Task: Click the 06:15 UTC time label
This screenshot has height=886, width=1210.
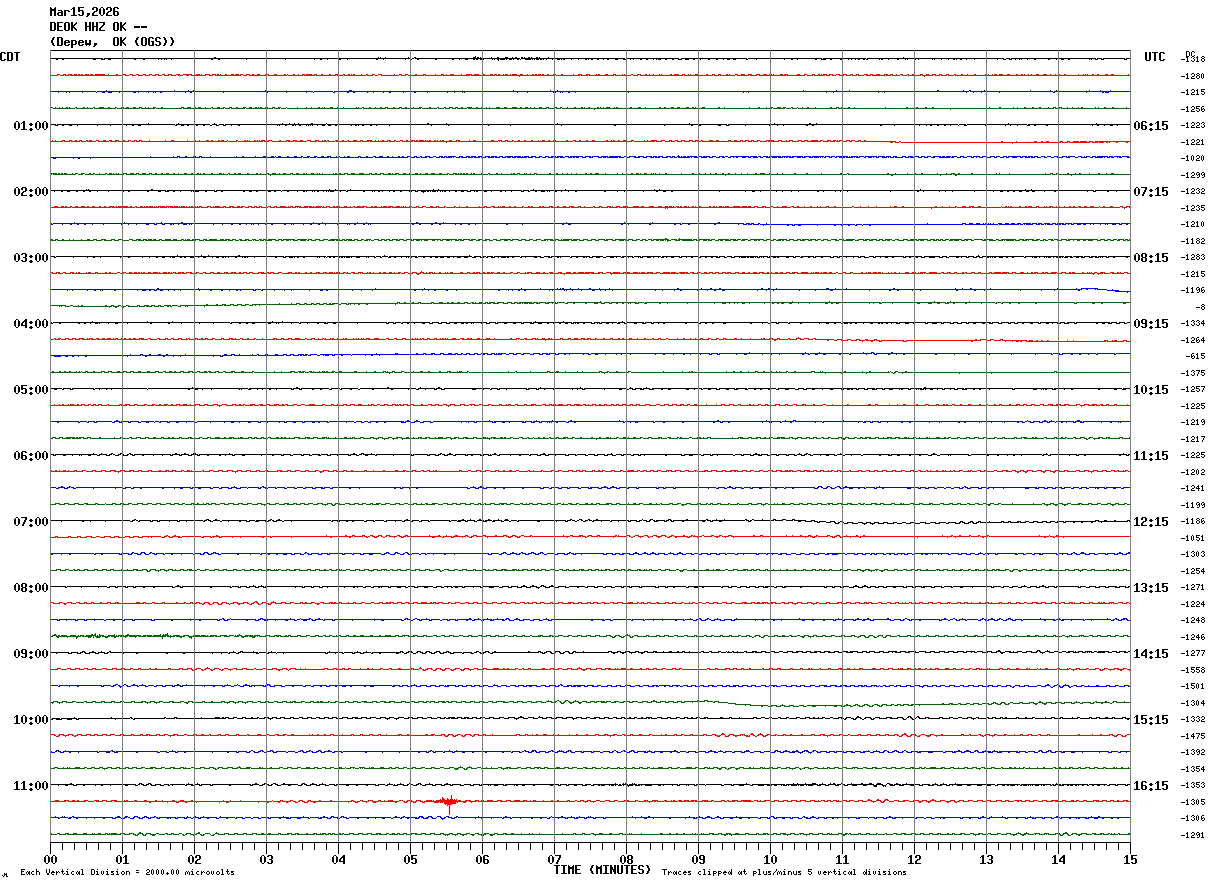Action: [x=1150, y=126]
